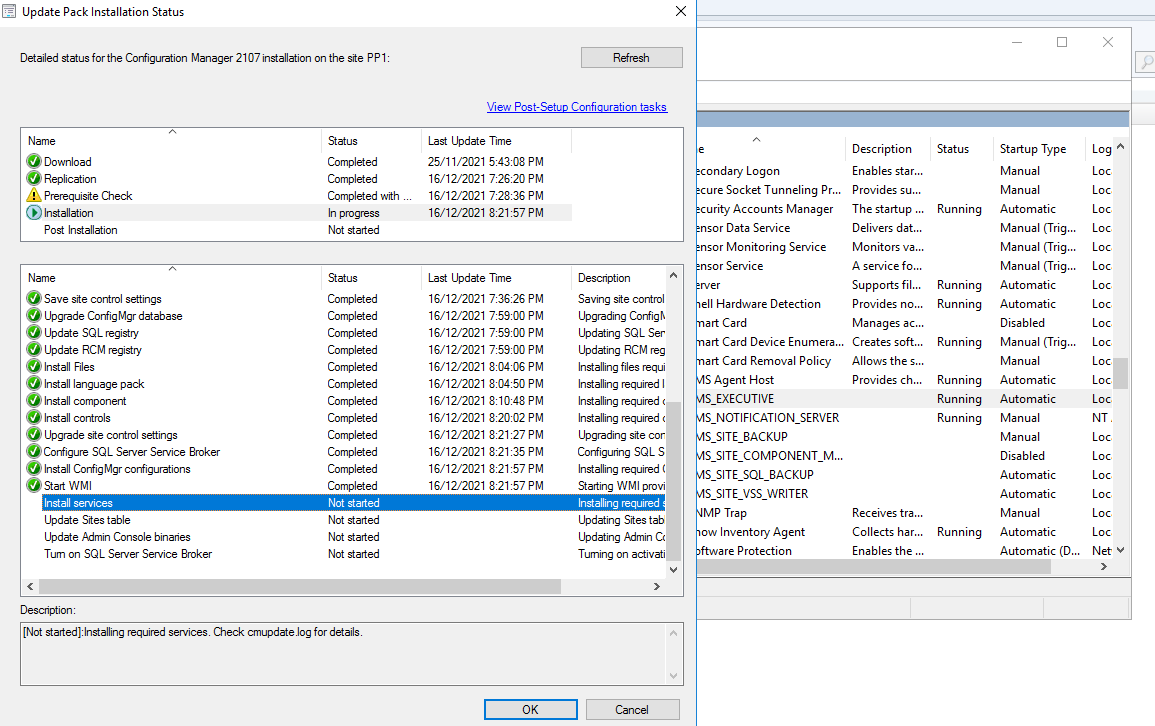This screenshot has height=726, width=1155.
Task: Open View Post-Setup Configuration tasks link
Action: pyautogui.click(x=576, y=107)
